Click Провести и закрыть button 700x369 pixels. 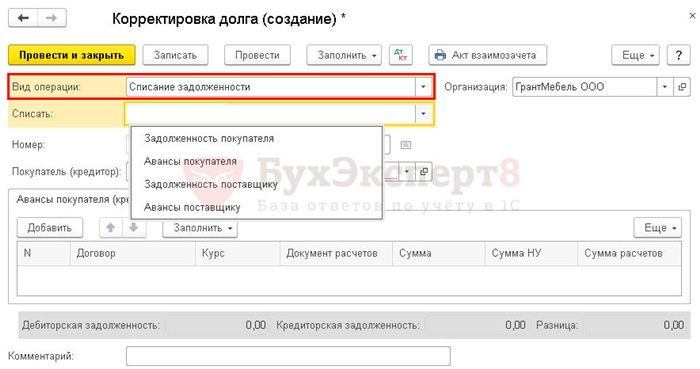(x=71, y=55)
